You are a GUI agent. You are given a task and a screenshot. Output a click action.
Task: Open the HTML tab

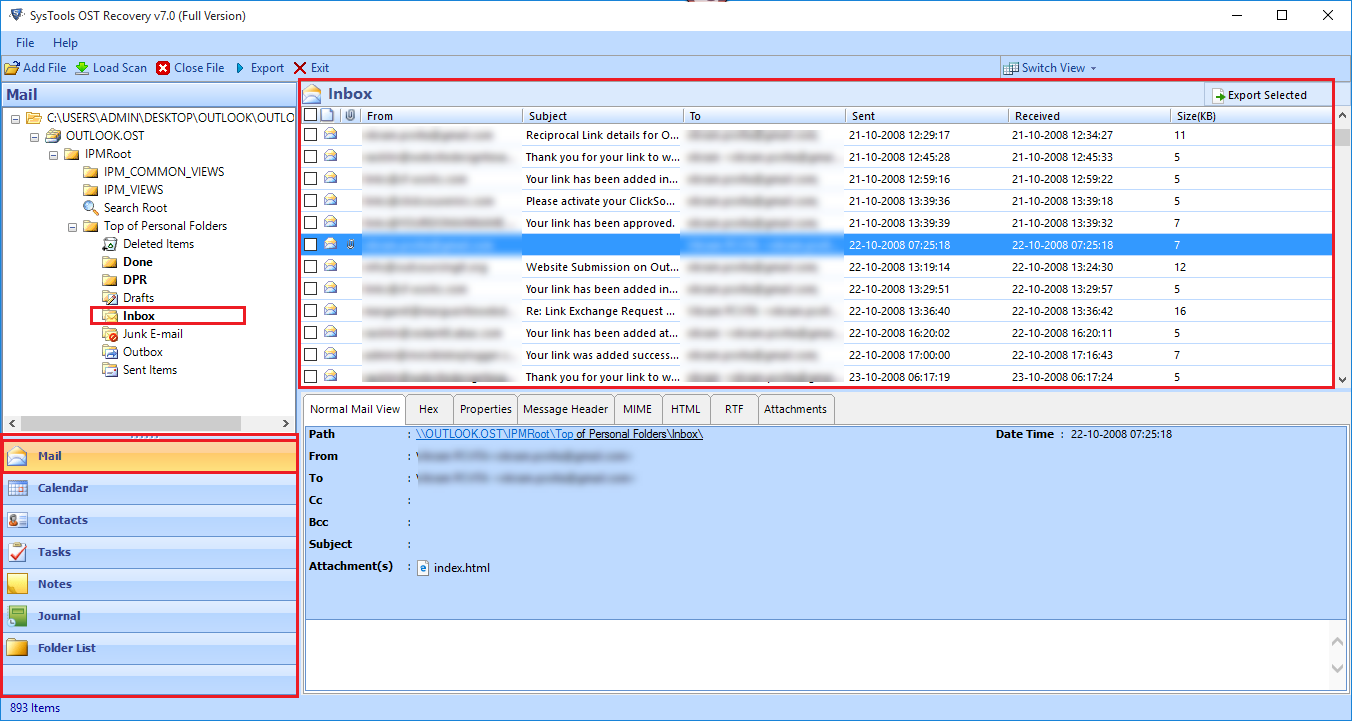(686, 409)
